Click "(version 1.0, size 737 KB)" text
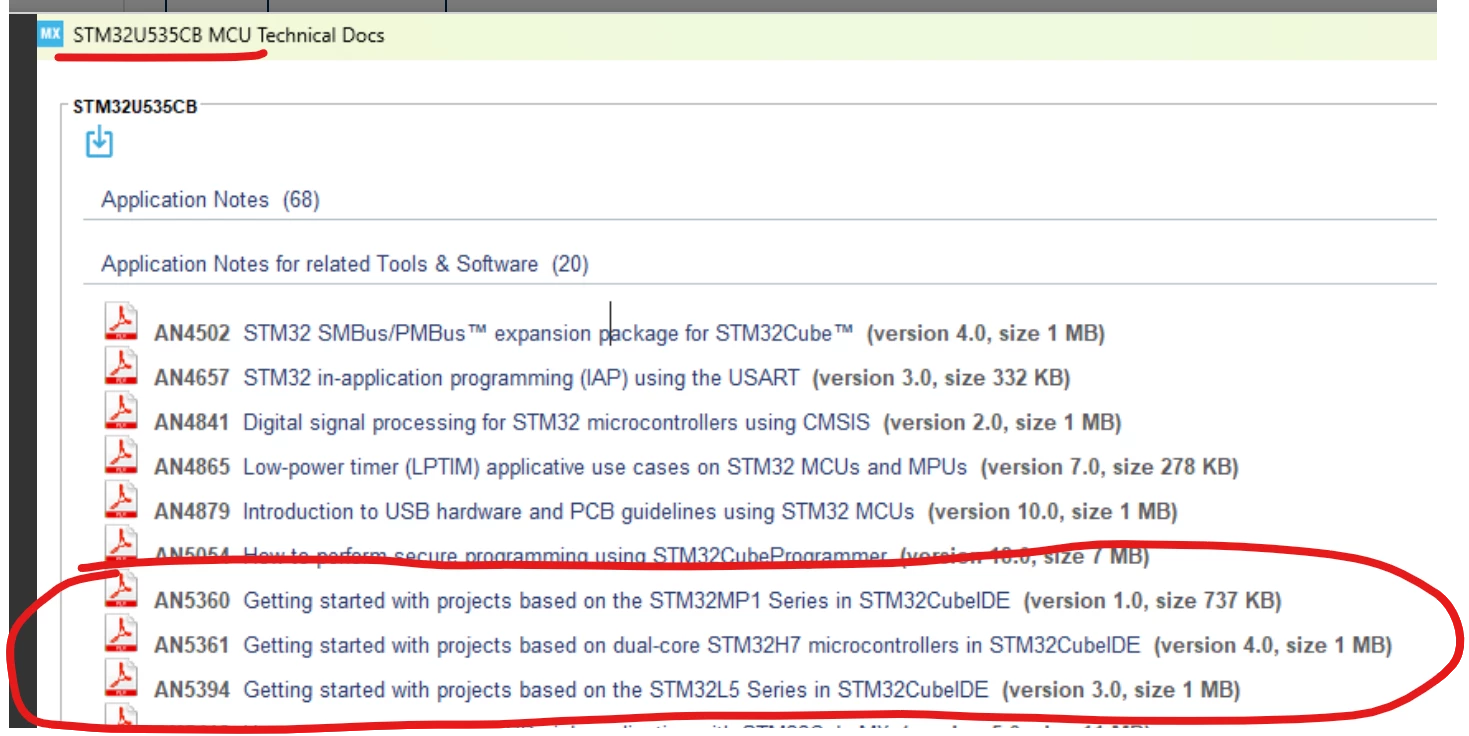Viewport: 1469px width, 736px height. click(x=1153, y=601)
